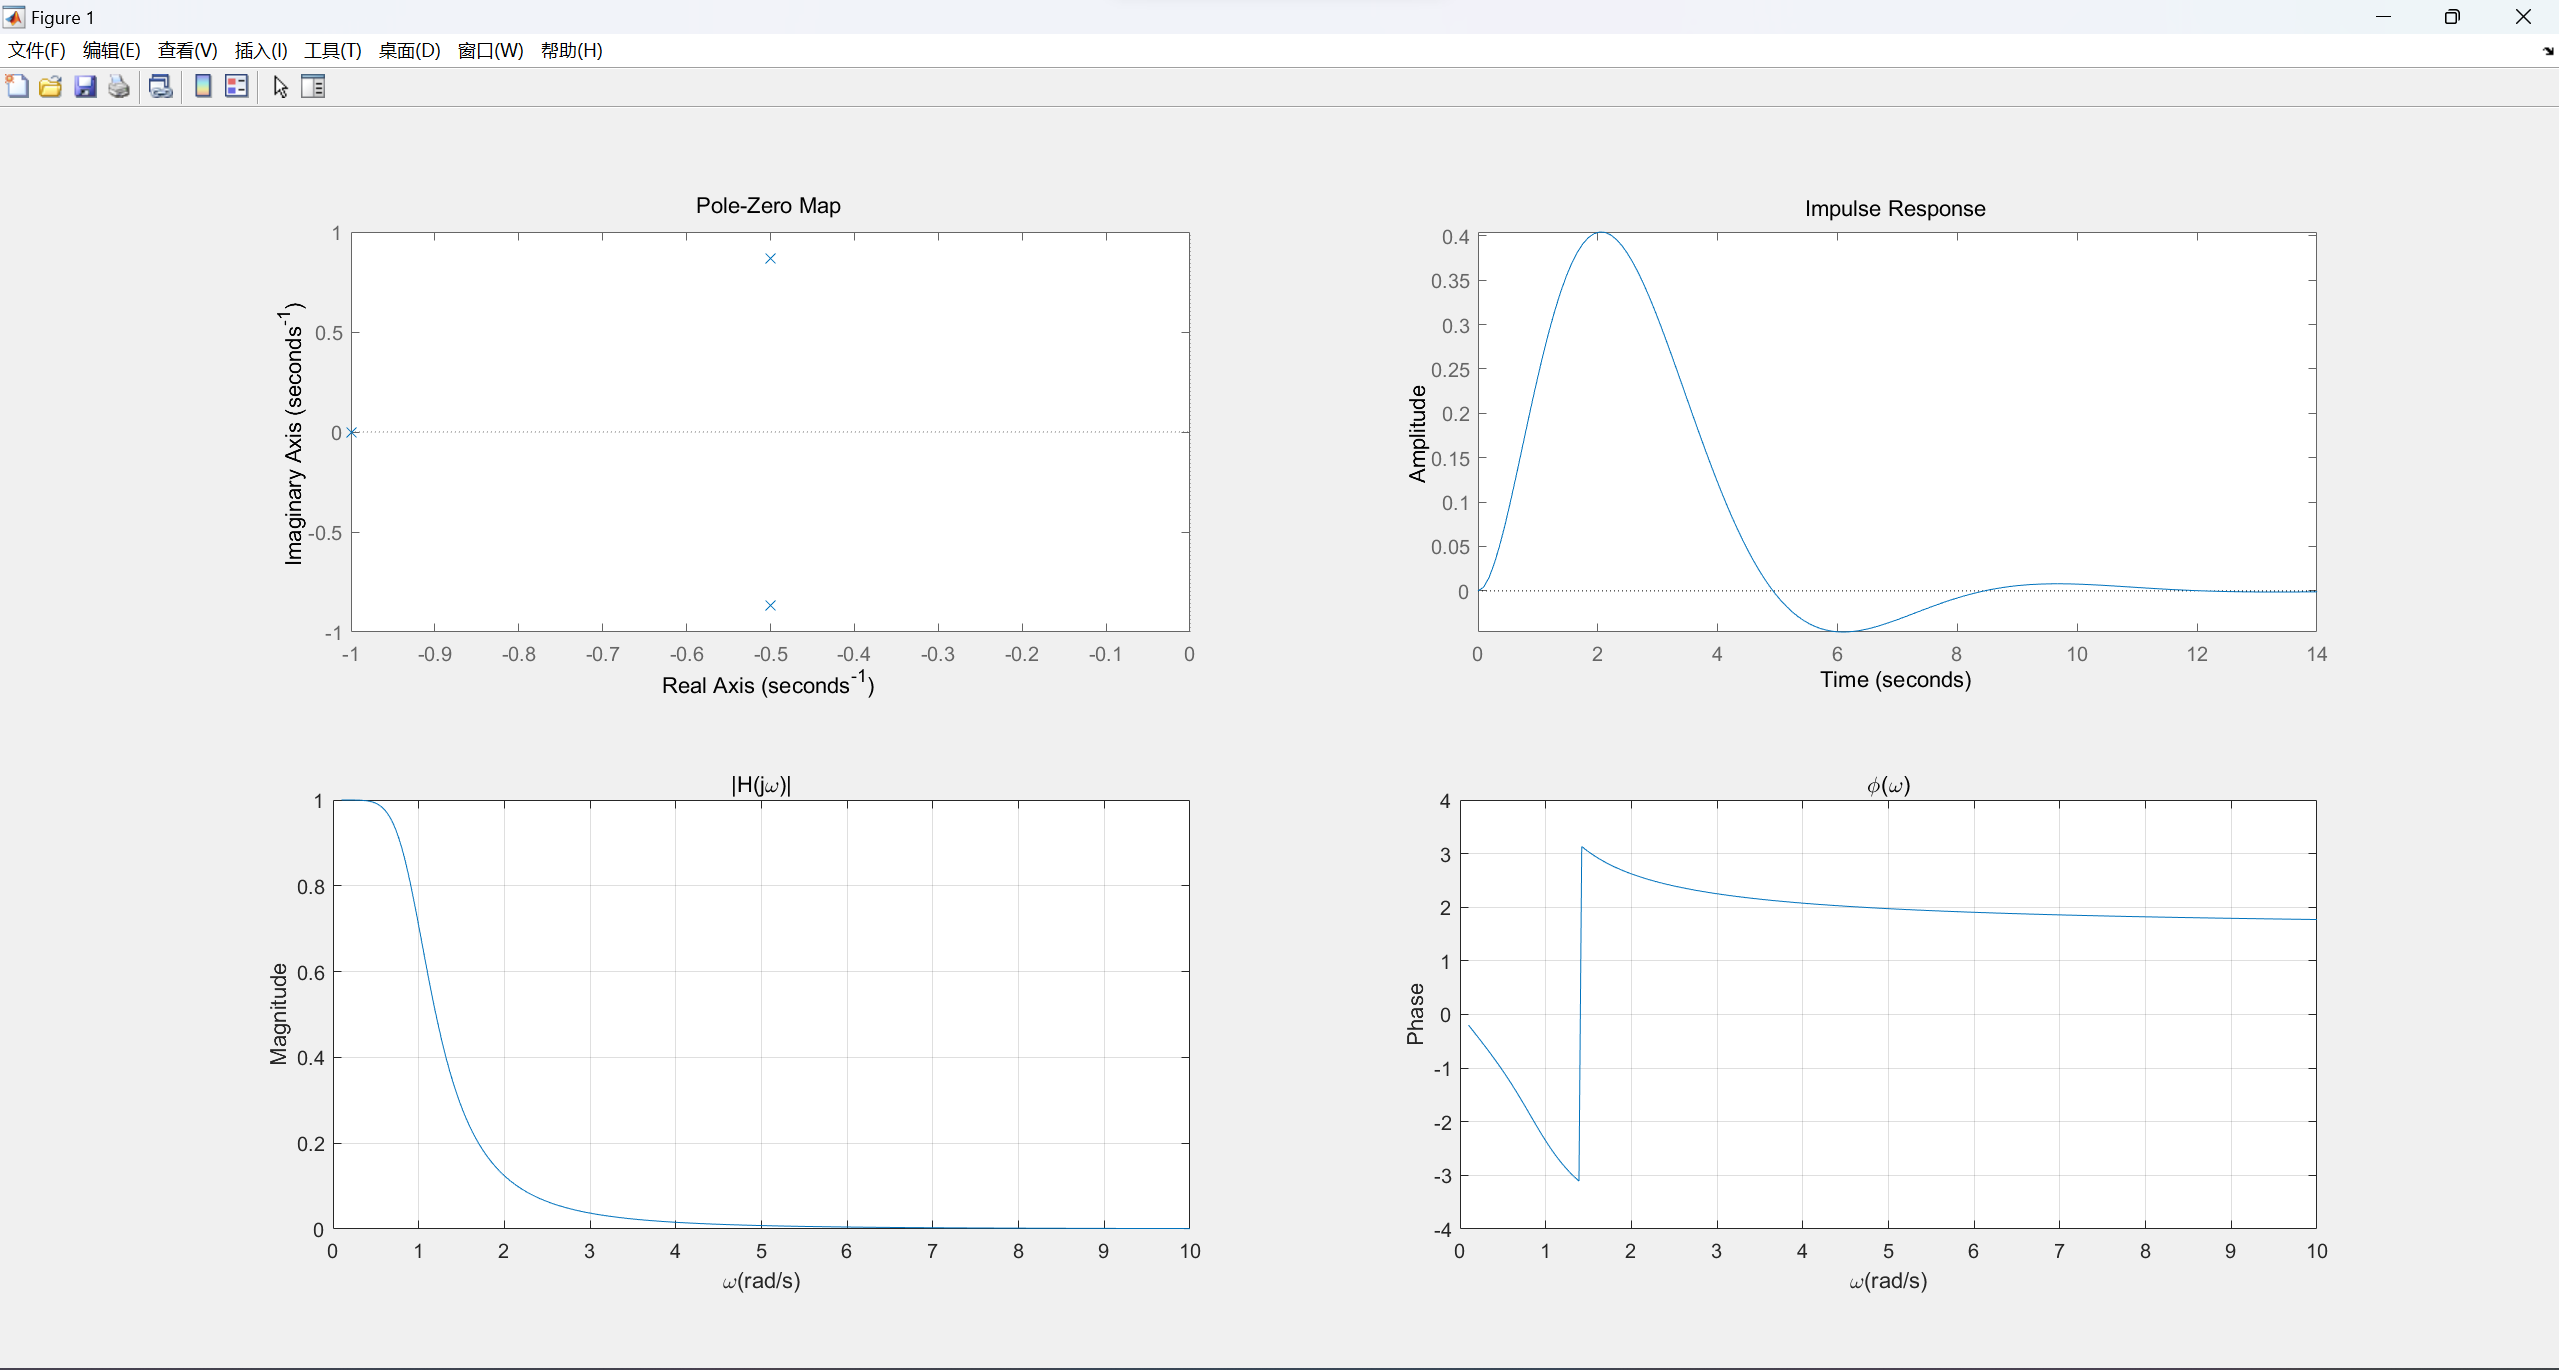Click the Open File folder icon
Image resolution: width=2559 pixels, height=1370 pixels.
[x=51, y=87]
